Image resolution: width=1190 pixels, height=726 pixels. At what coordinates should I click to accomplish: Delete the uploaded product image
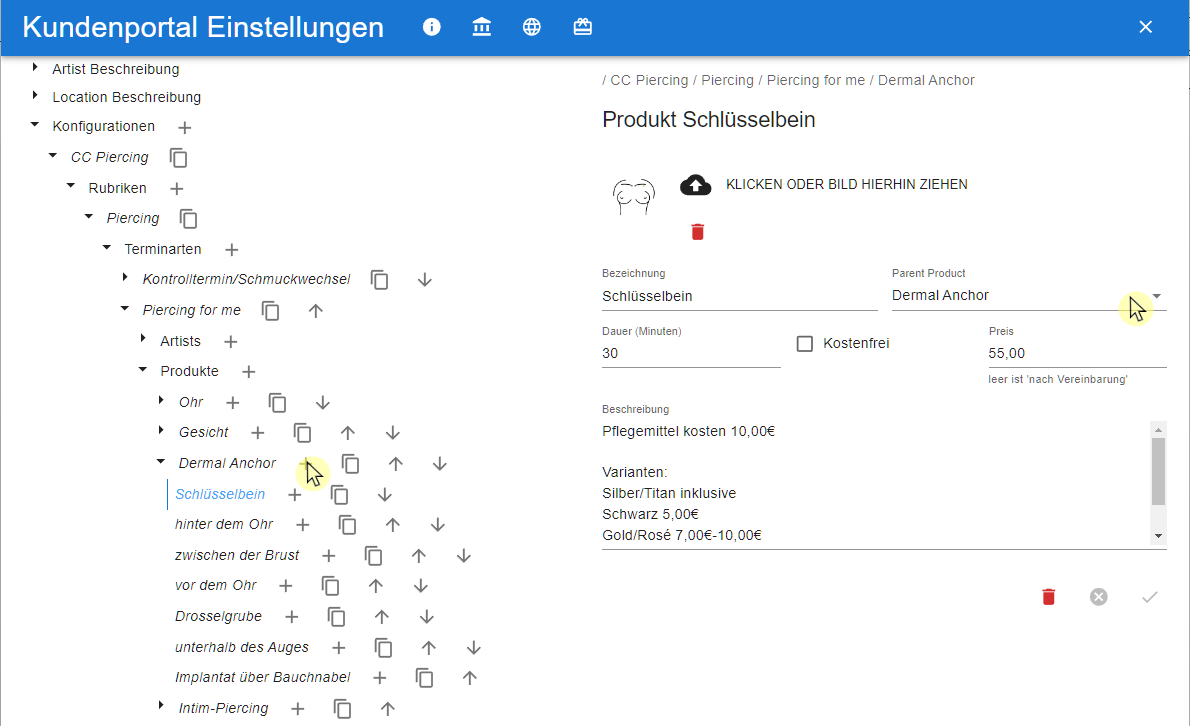pyautogui.click(x=697, y=232)
